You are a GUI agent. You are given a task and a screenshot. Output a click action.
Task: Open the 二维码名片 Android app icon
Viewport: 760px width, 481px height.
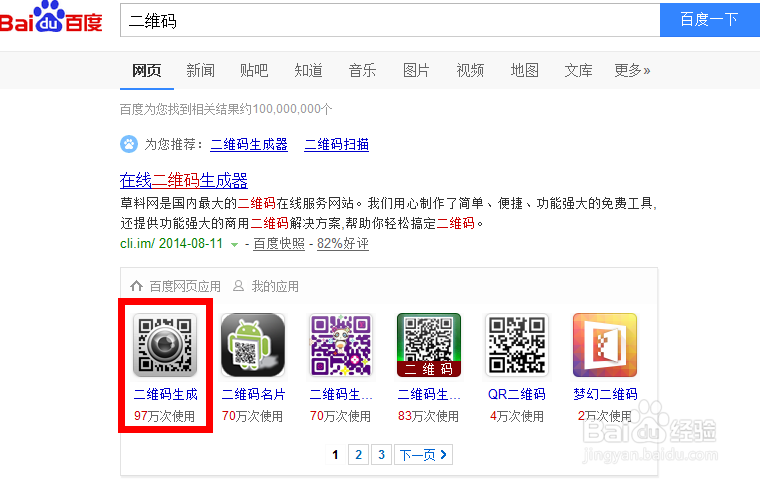pyautogui.click(x=253, y=345)
